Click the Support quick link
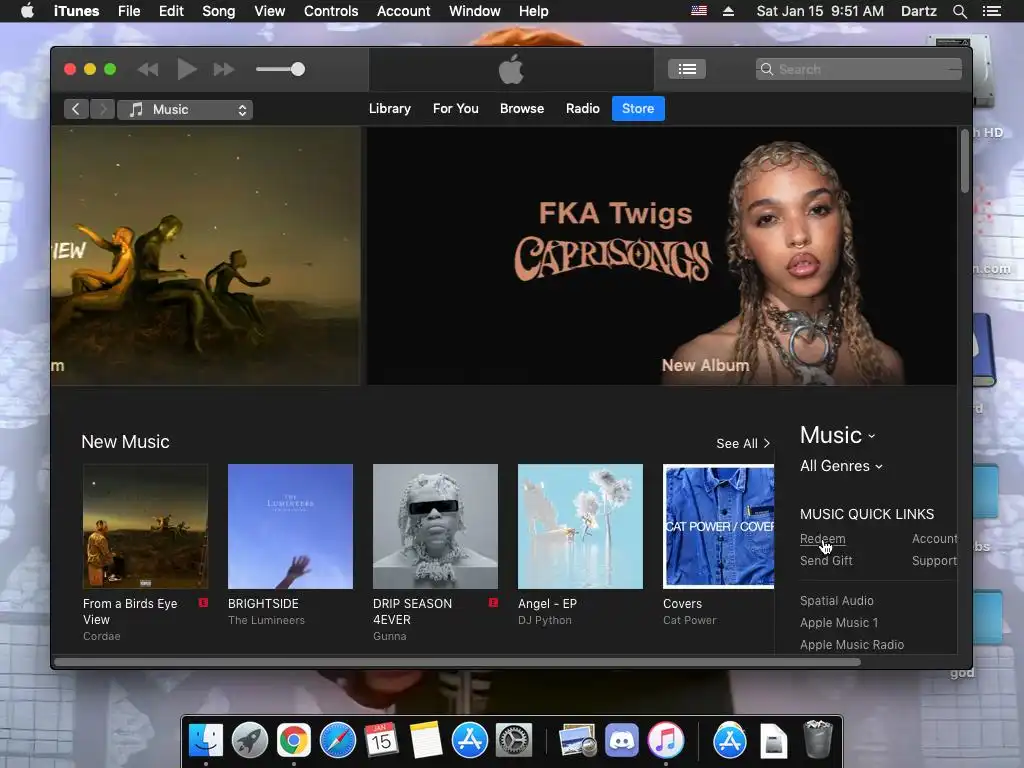Viewport: 1024px width, 768px height. pyautogui.click(x=935, y=560)
